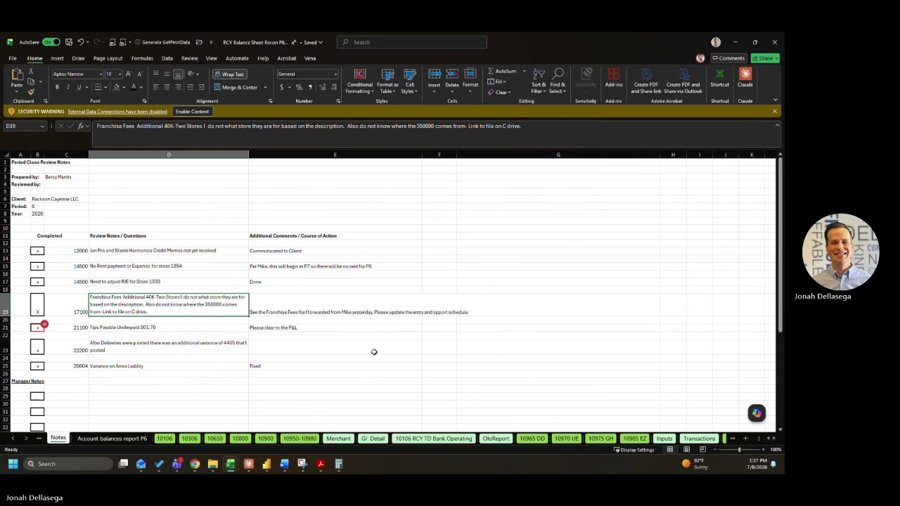Expand the AutoSum dropdown arrow
The height and width of the screenshot is (506, 900).
[524, 71]
